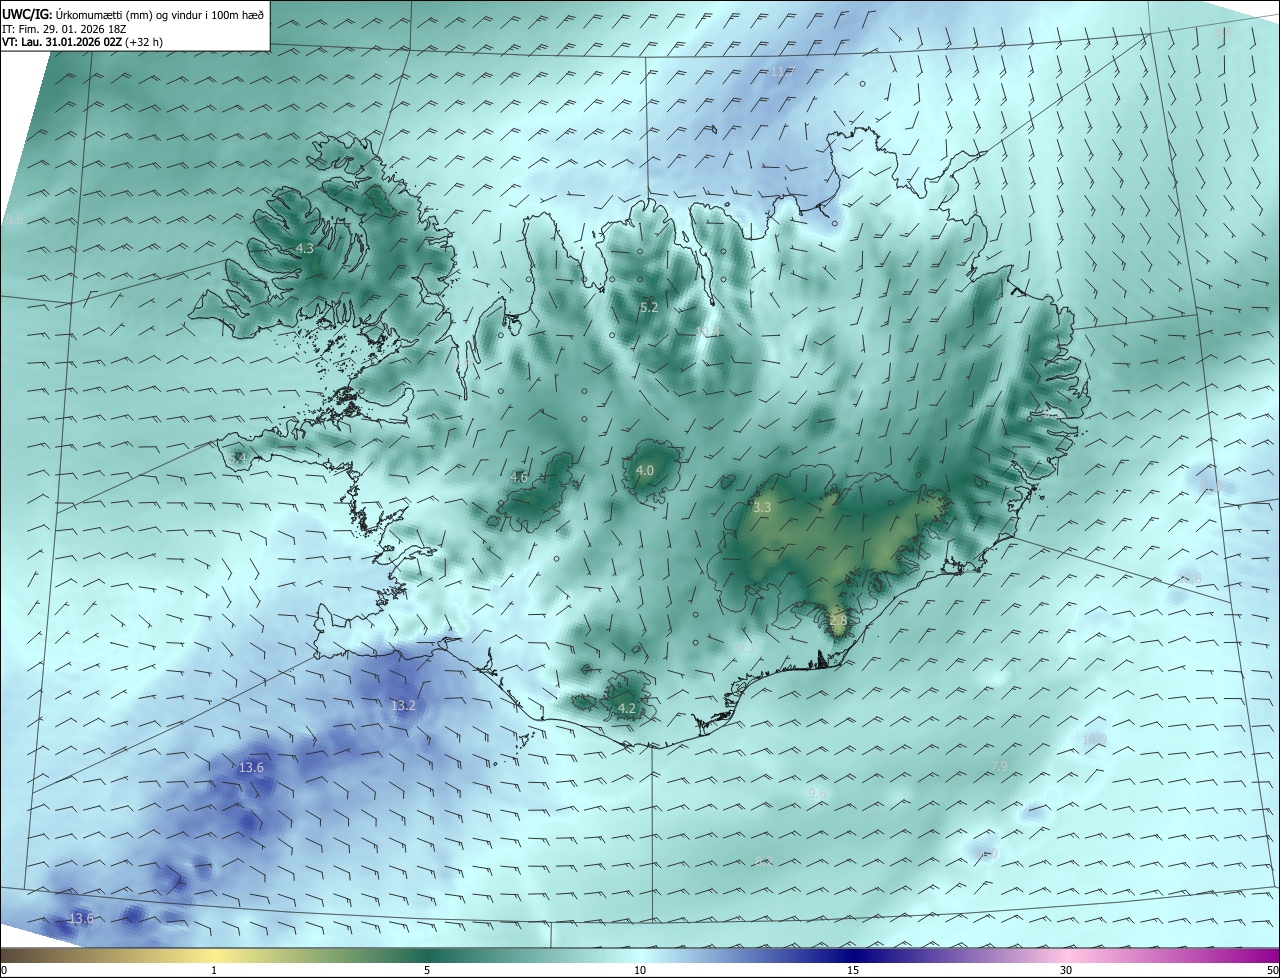The width and height of the screenshot is (1280, 978).
Task: Click the 2.8 value label near the south coast
Action: [x=838, y=620]
